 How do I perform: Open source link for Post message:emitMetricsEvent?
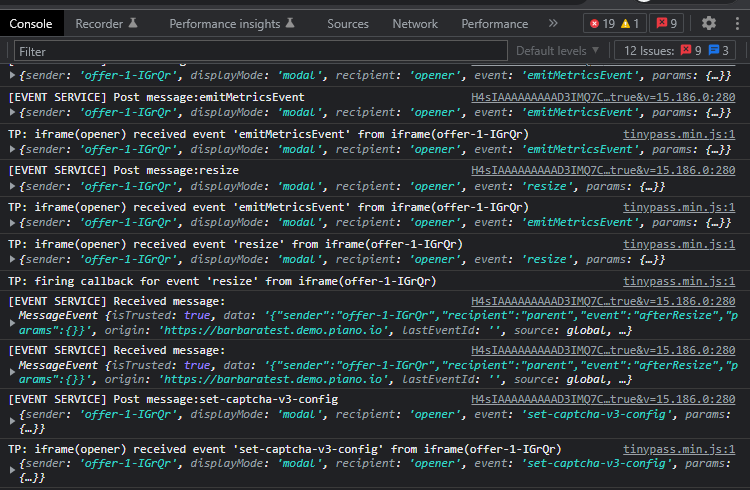(x=603, y=97)
